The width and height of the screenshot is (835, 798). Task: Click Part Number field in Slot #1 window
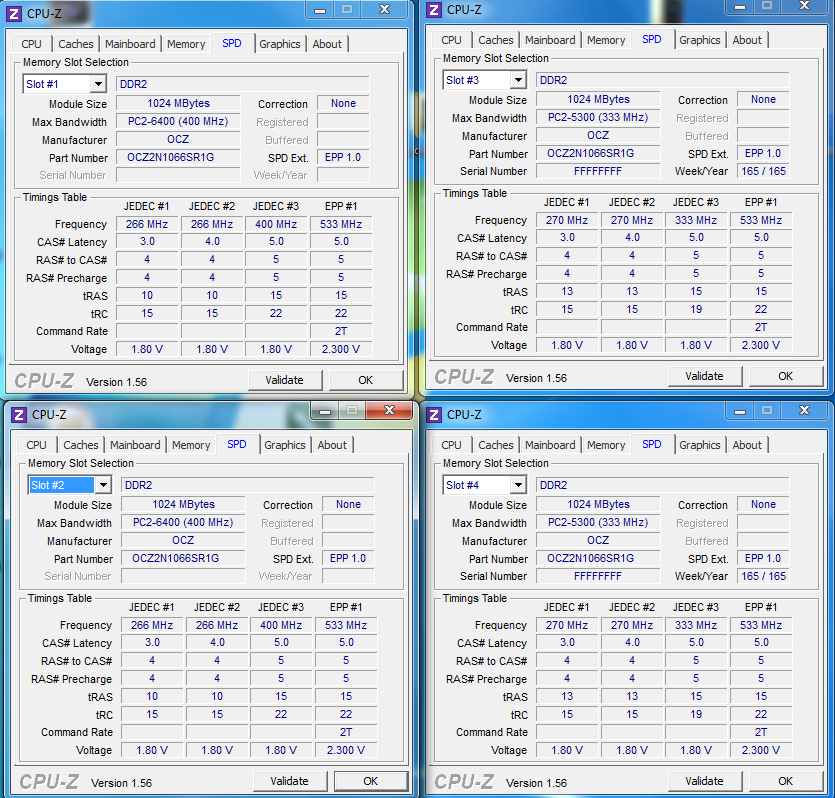(178, 157)
